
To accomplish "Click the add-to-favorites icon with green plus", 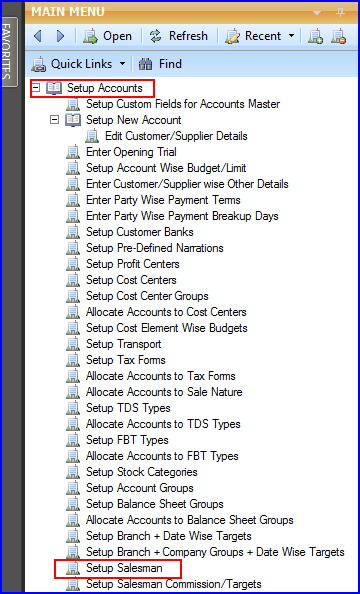I will pos(315,36).
